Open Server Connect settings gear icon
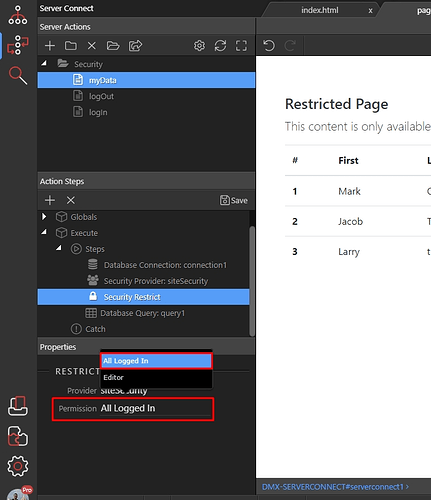This screenshot has width=431, height=500. point(199,46)
